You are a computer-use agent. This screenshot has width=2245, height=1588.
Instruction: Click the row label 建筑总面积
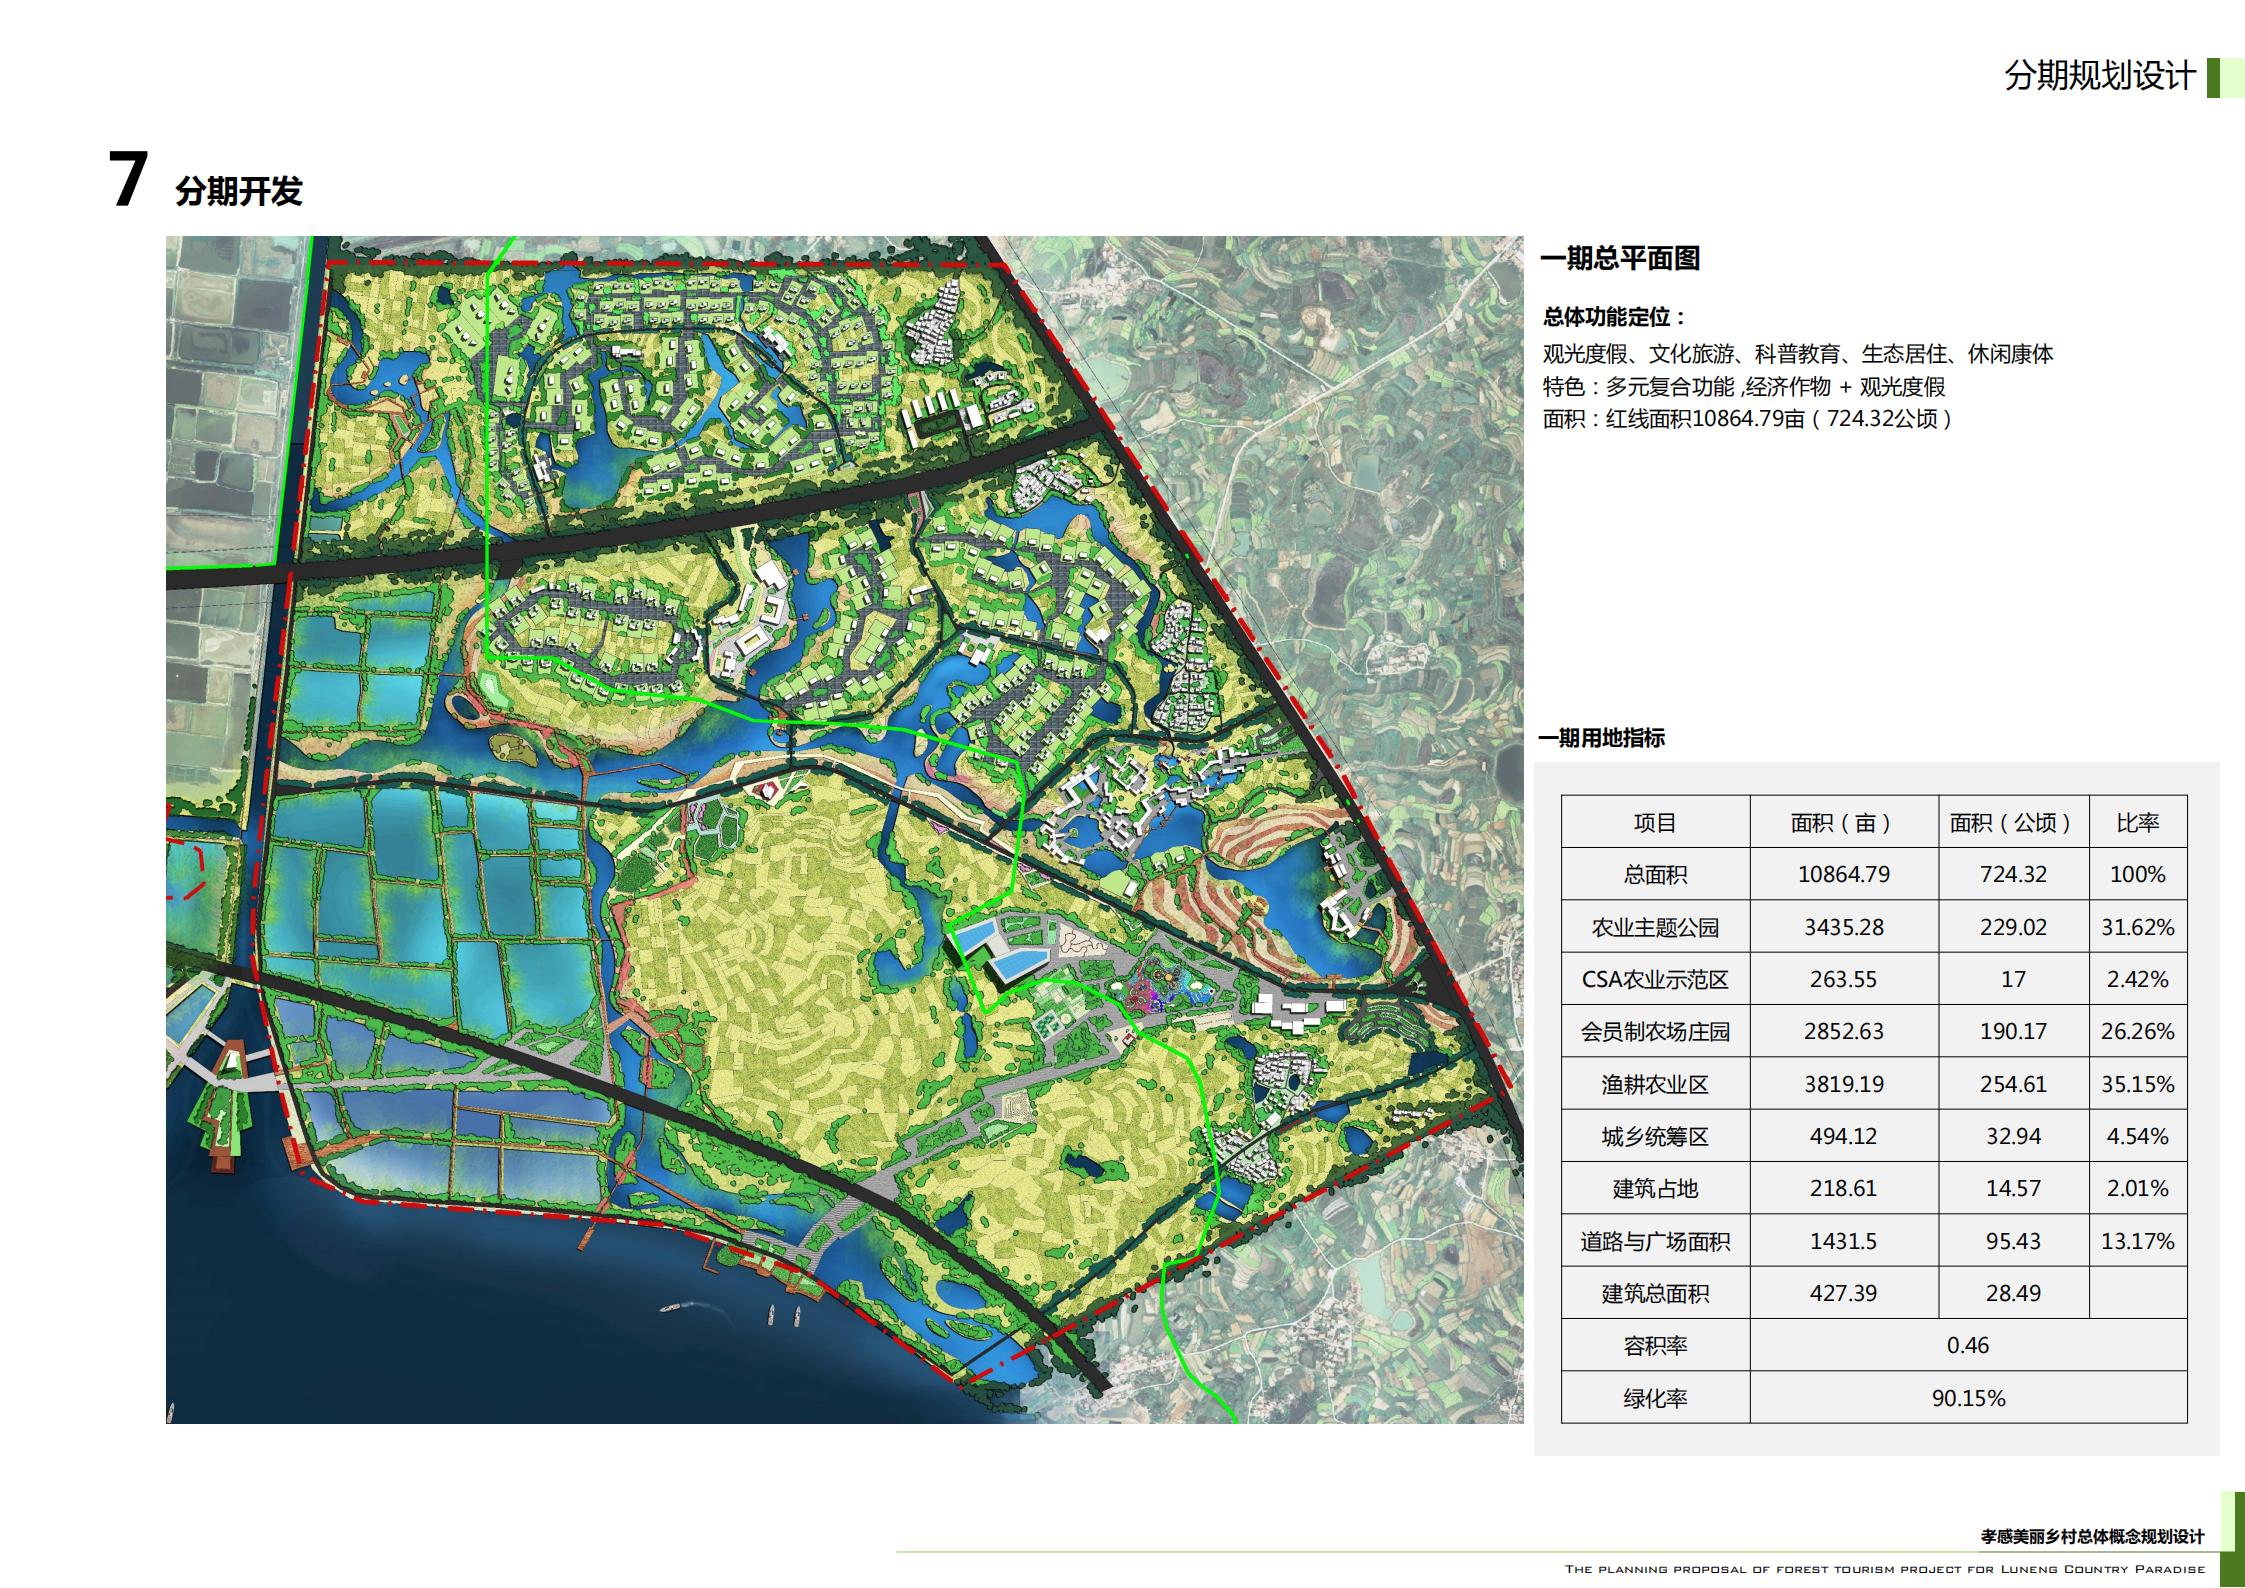point(1655,1294)
